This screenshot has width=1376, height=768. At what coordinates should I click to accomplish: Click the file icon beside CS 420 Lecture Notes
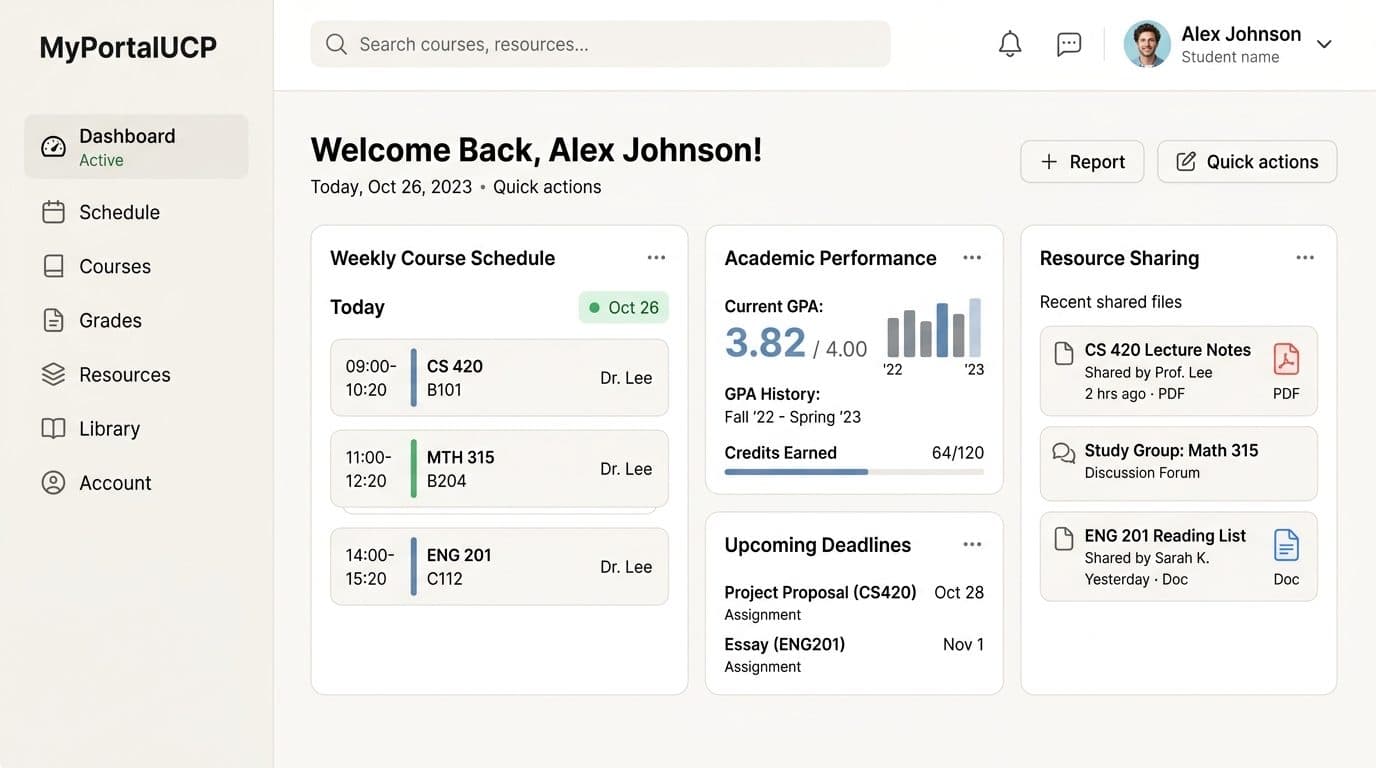click(1064, 353)
